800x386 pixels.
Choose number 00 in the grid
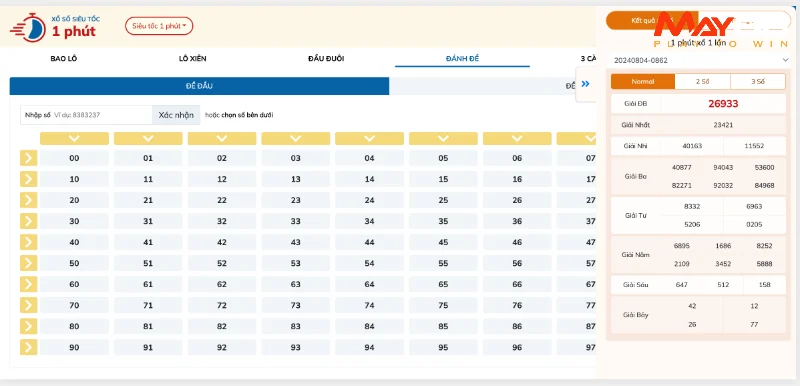pos(74,158)
